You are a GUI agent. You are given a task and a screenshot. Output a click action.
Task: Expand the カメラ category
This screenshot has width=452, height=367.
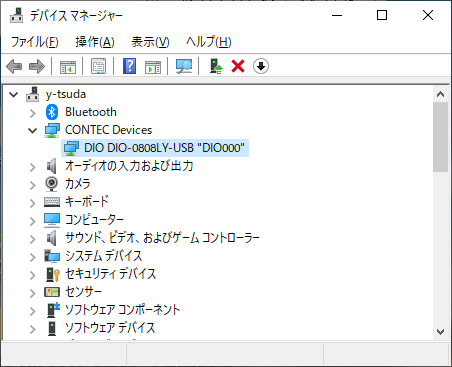click(33, 185)
